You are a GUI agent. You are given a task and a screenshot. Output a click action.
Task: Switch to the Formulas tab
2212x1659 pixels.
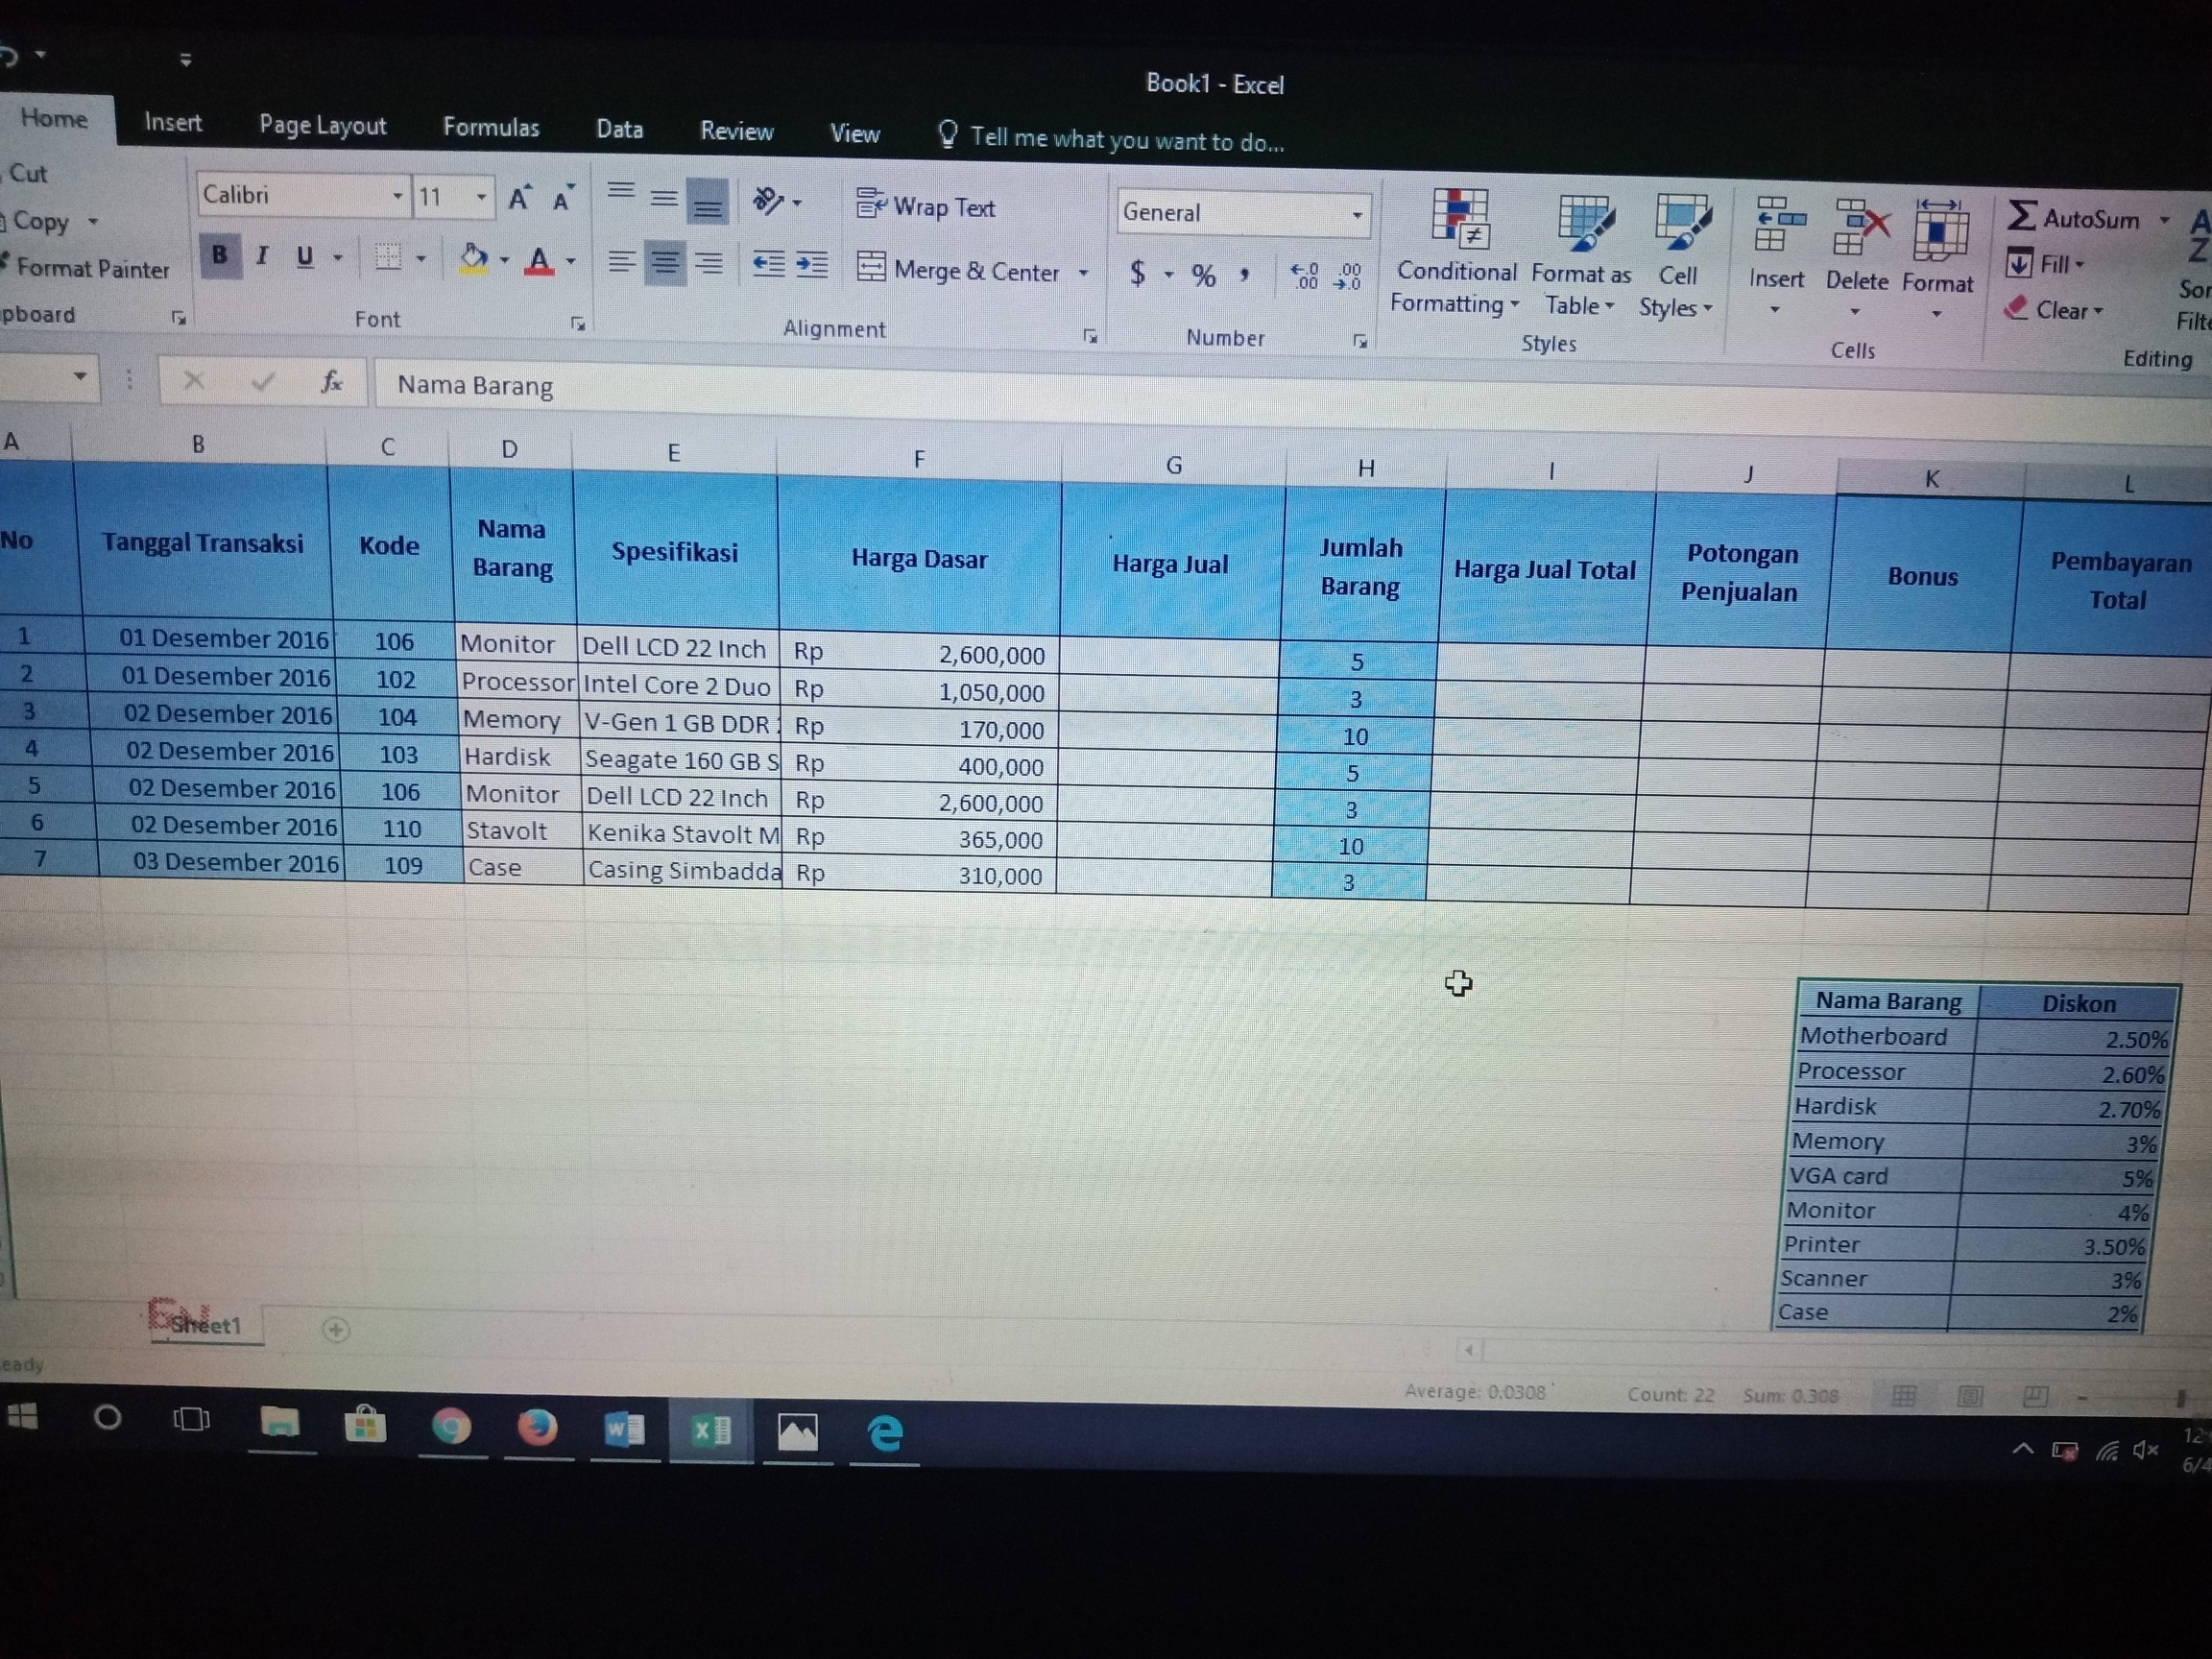[491, 127]
